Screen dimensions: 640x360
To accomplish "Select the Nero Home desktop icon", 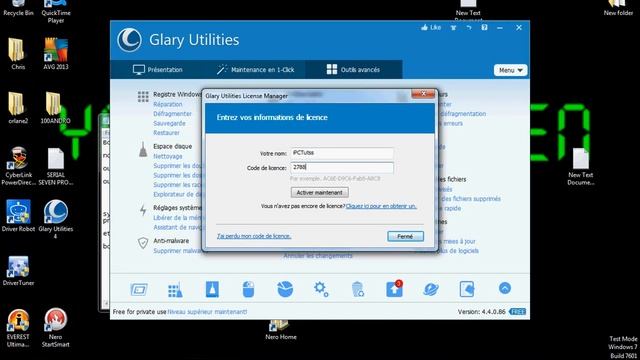I will pos(280,330).
